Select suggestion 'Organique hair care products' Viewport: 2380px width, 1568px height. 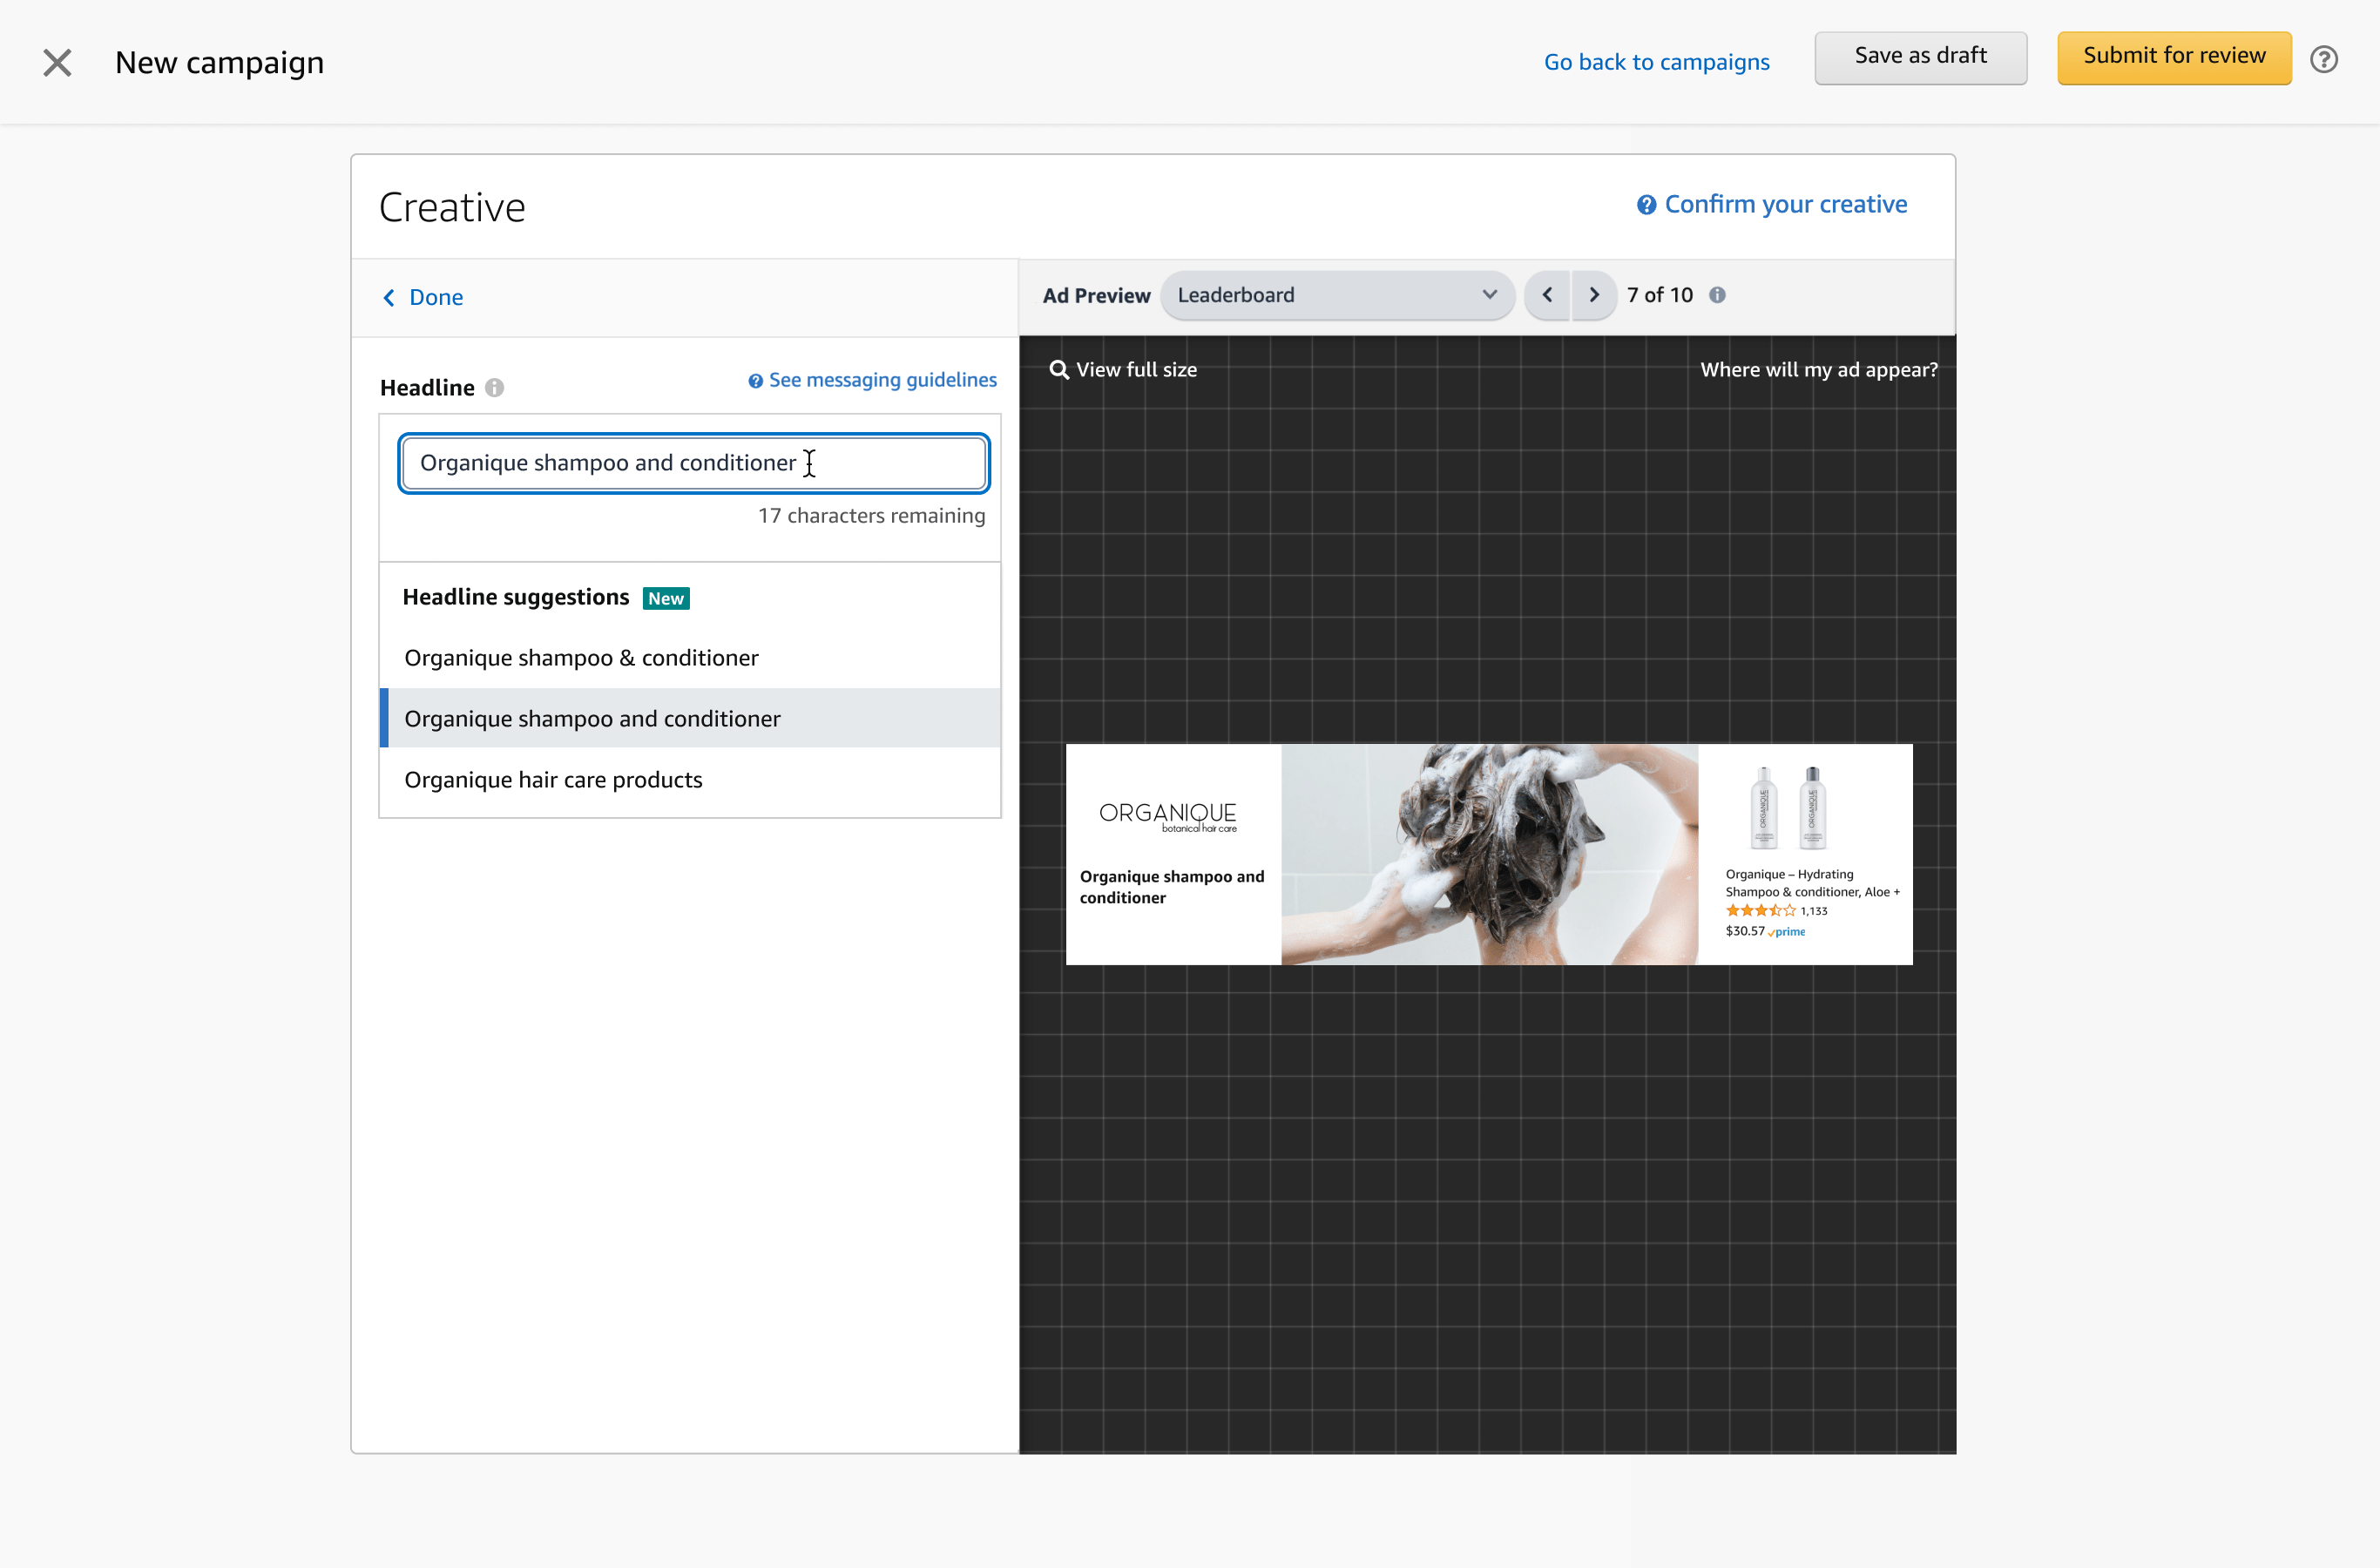tap(553, 780)
